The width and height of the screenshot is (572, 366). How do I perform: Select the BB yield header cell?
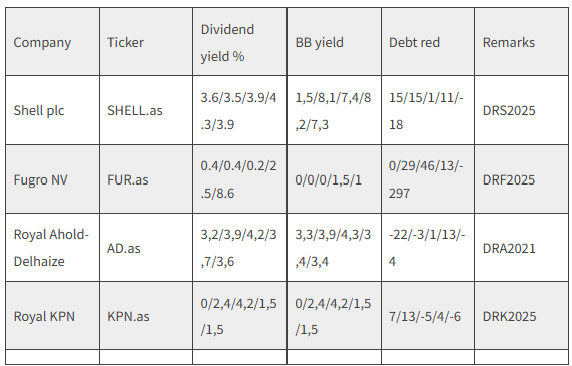pyautogui.click(x=334, y=42)
